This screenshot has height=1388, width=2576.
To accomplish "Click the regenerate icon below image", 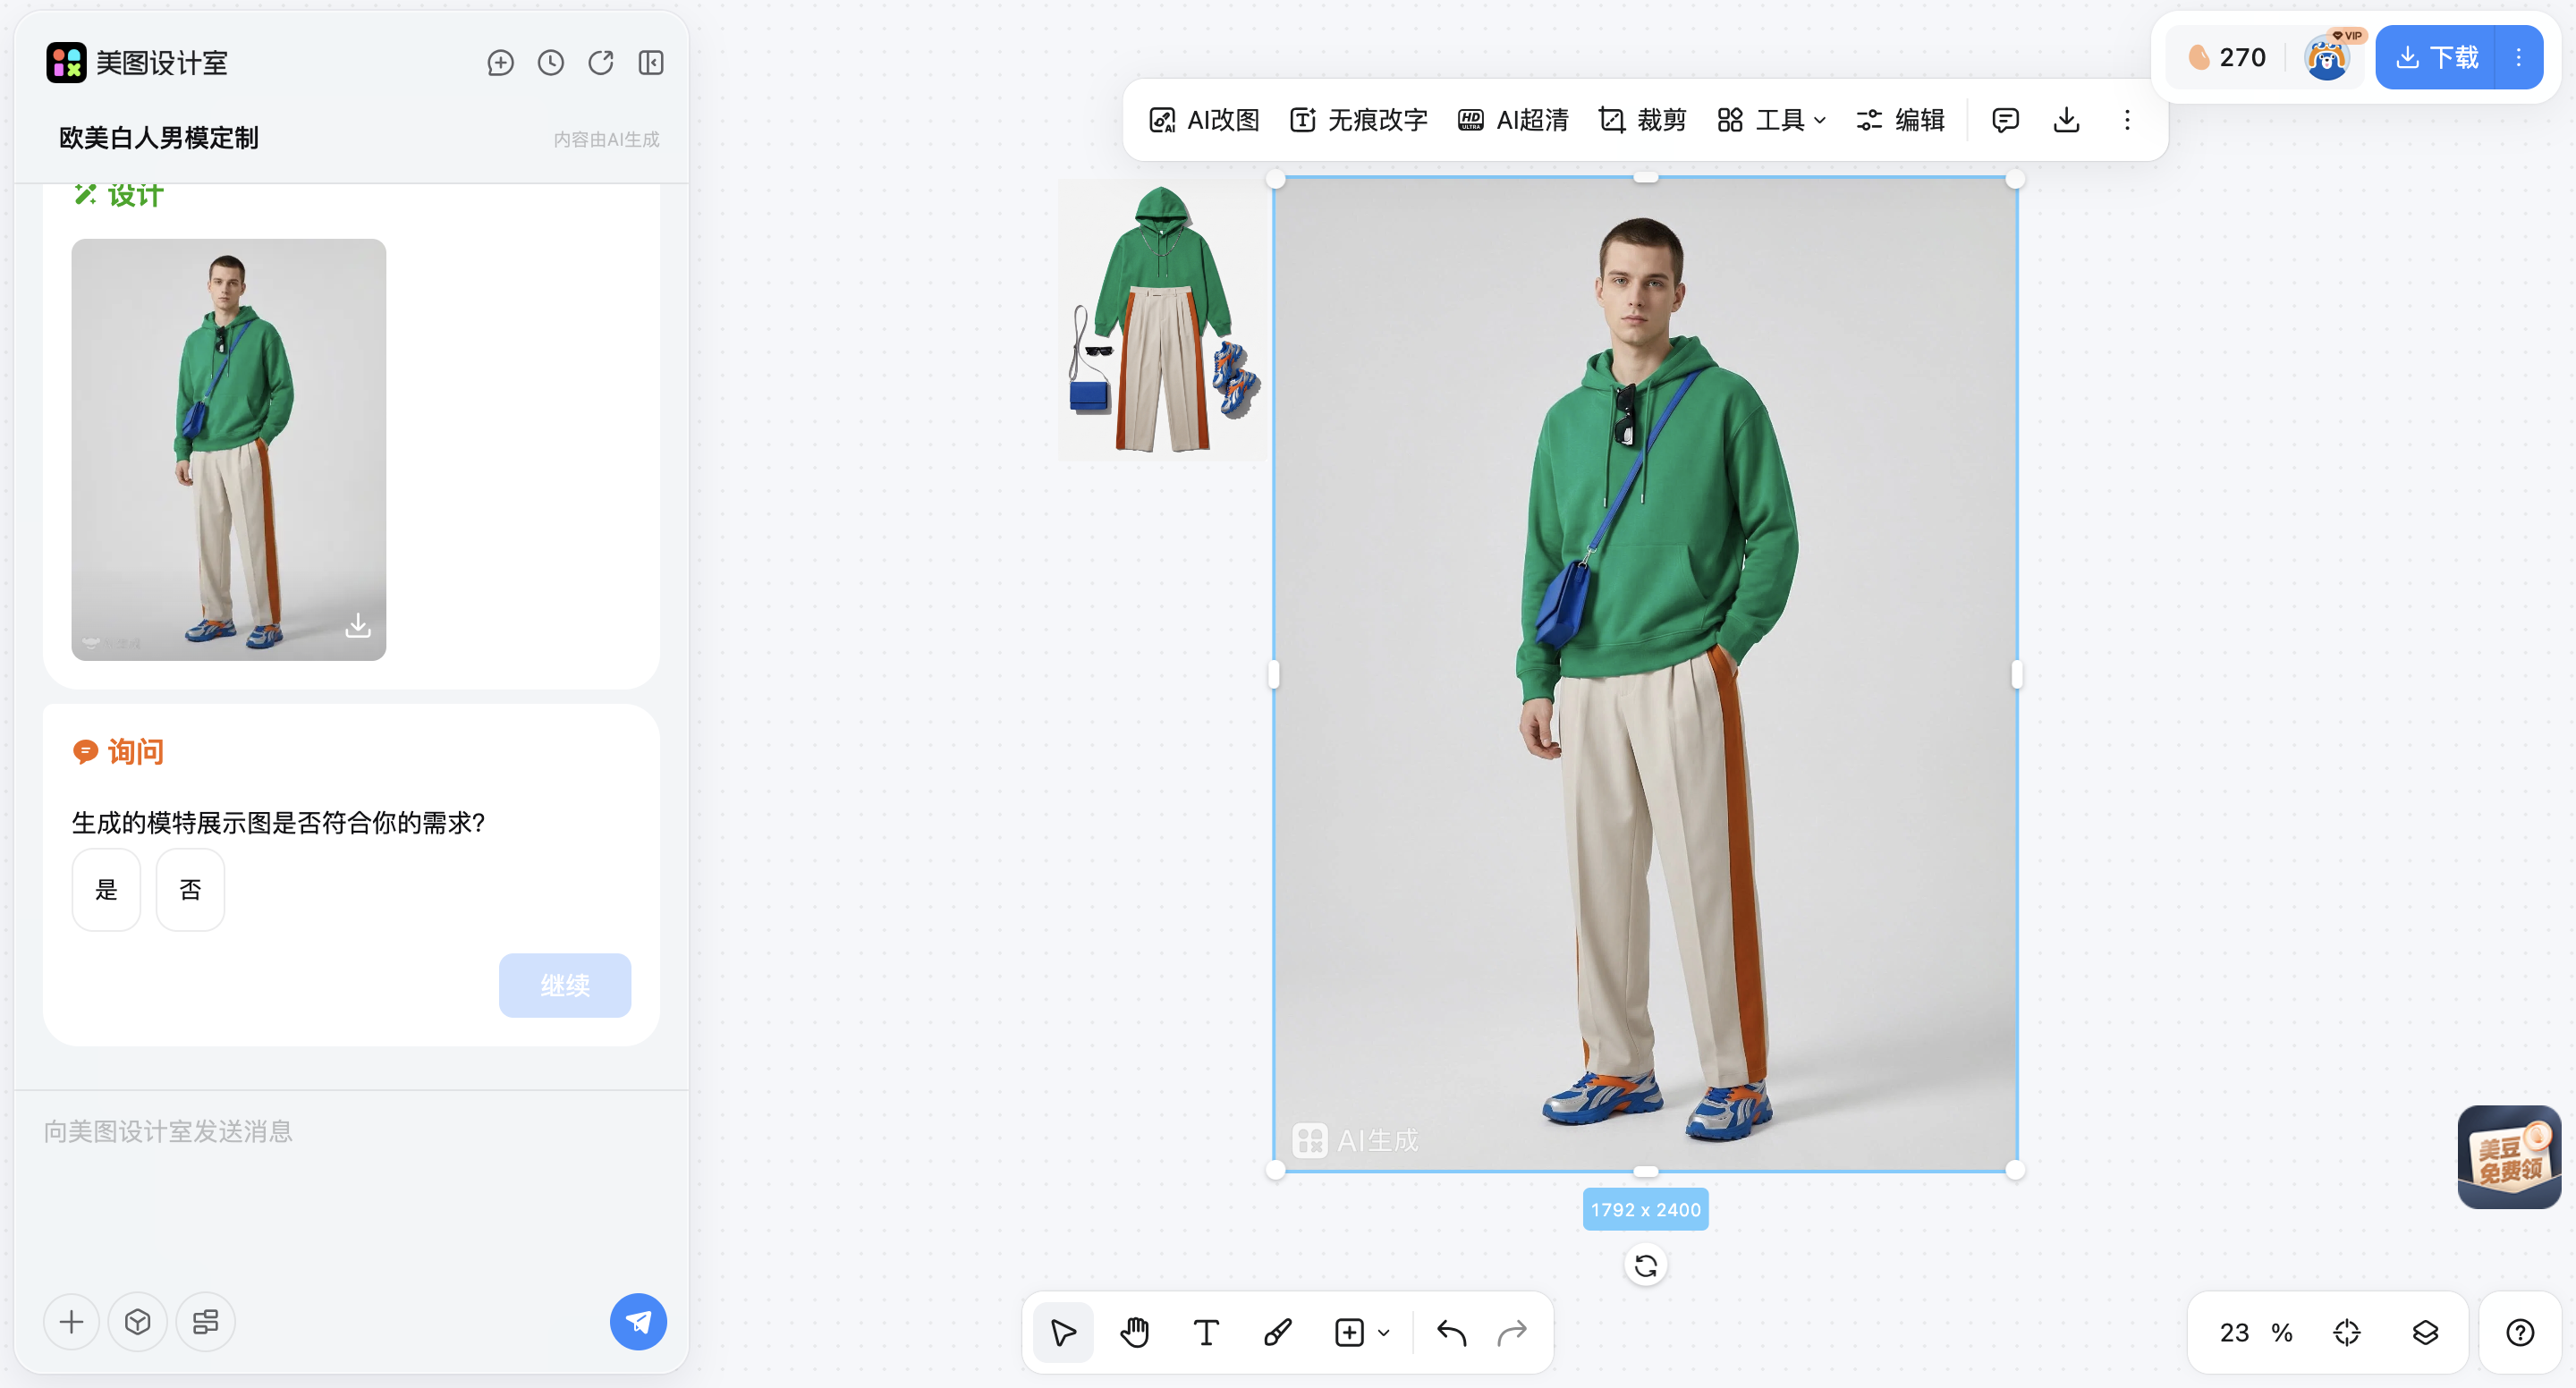I will click(x=1645, y=1266).
